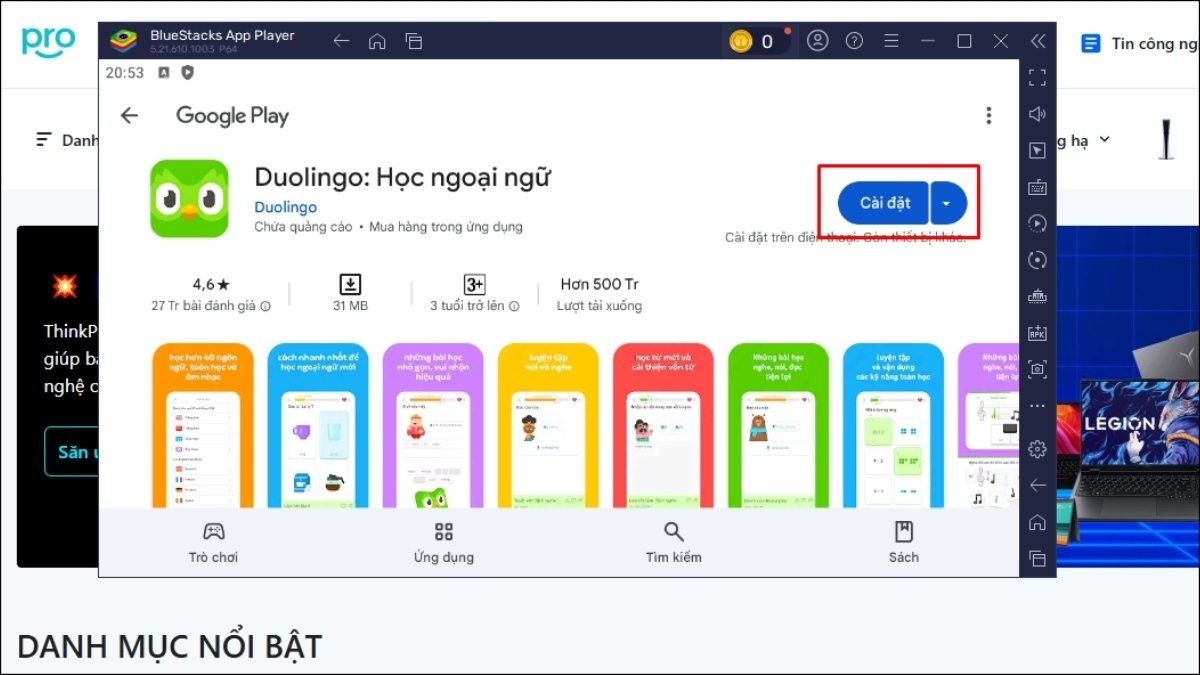Open the background page Danh mục menu
The image size is (1200, 675).
coord(67,140)
